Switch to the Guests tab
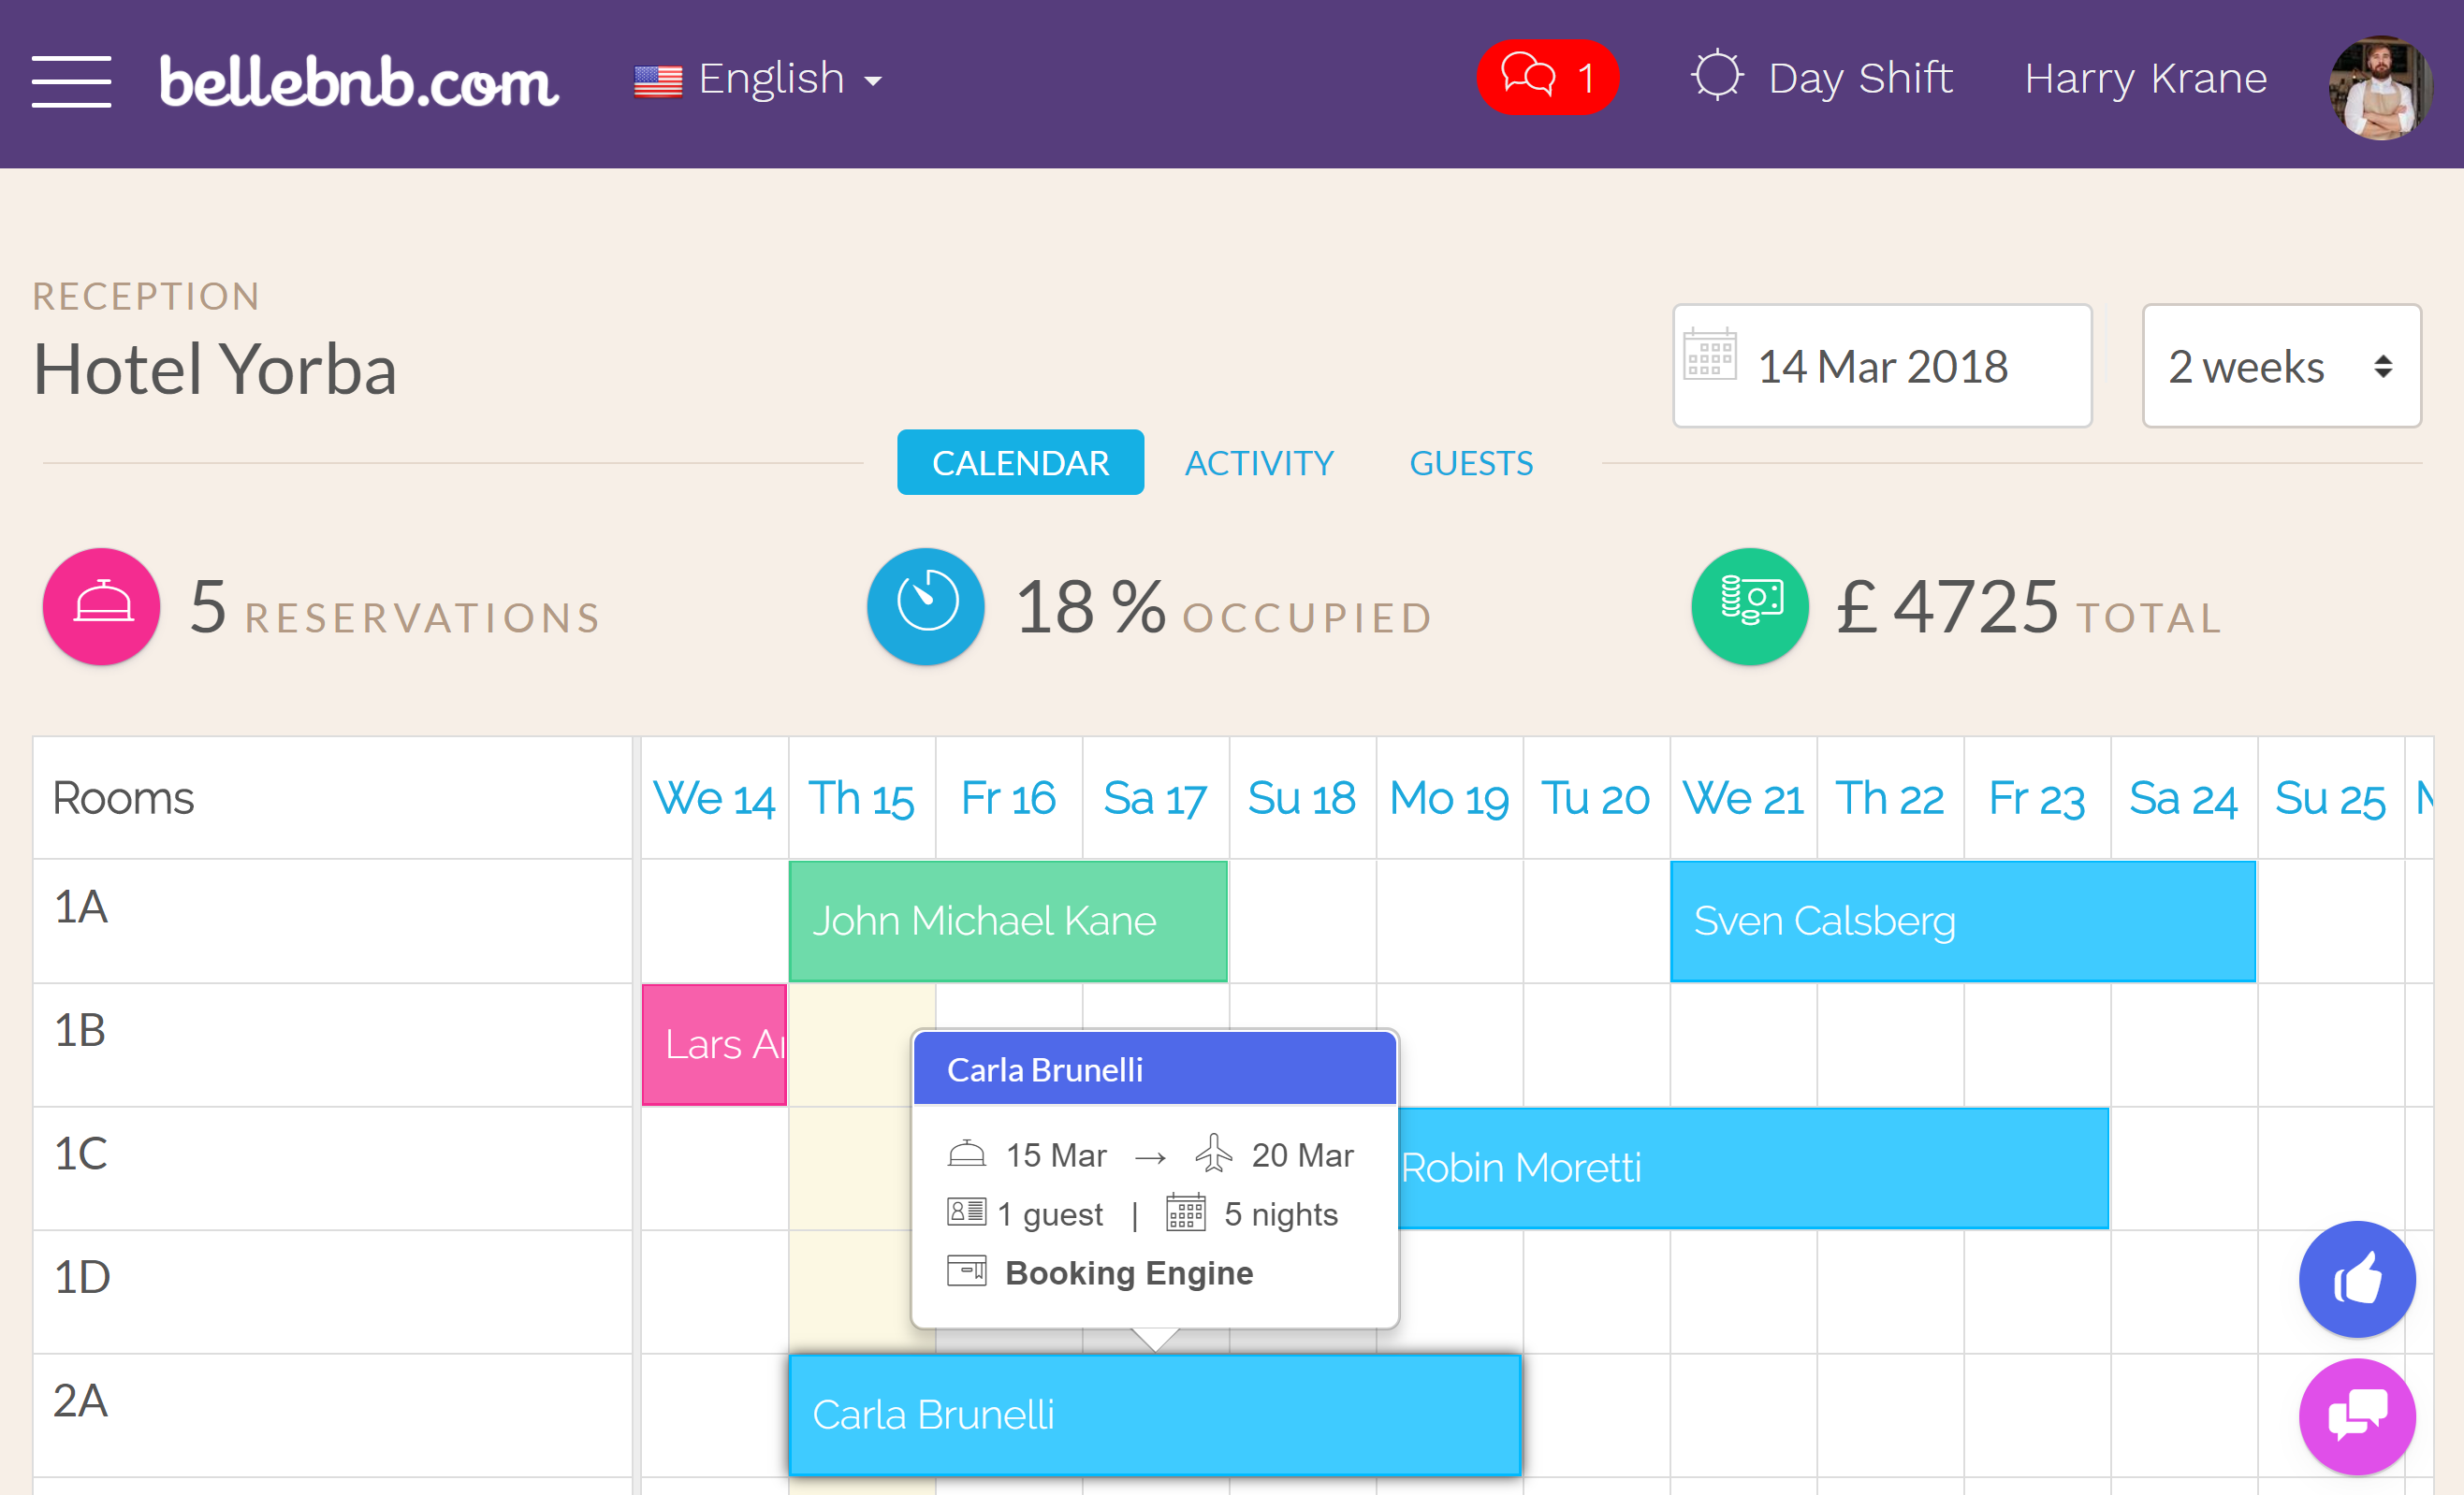The image size is (2464, 1495). 1470,463
